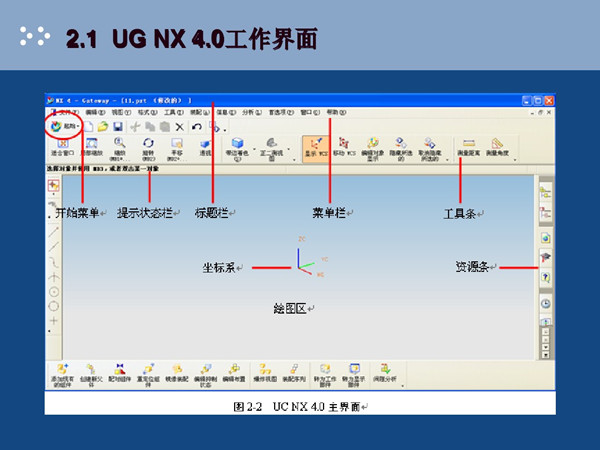Click 添加现有的组件 Add existing component icon
This screenshot has width=600, height=450.
click(62, 375)
